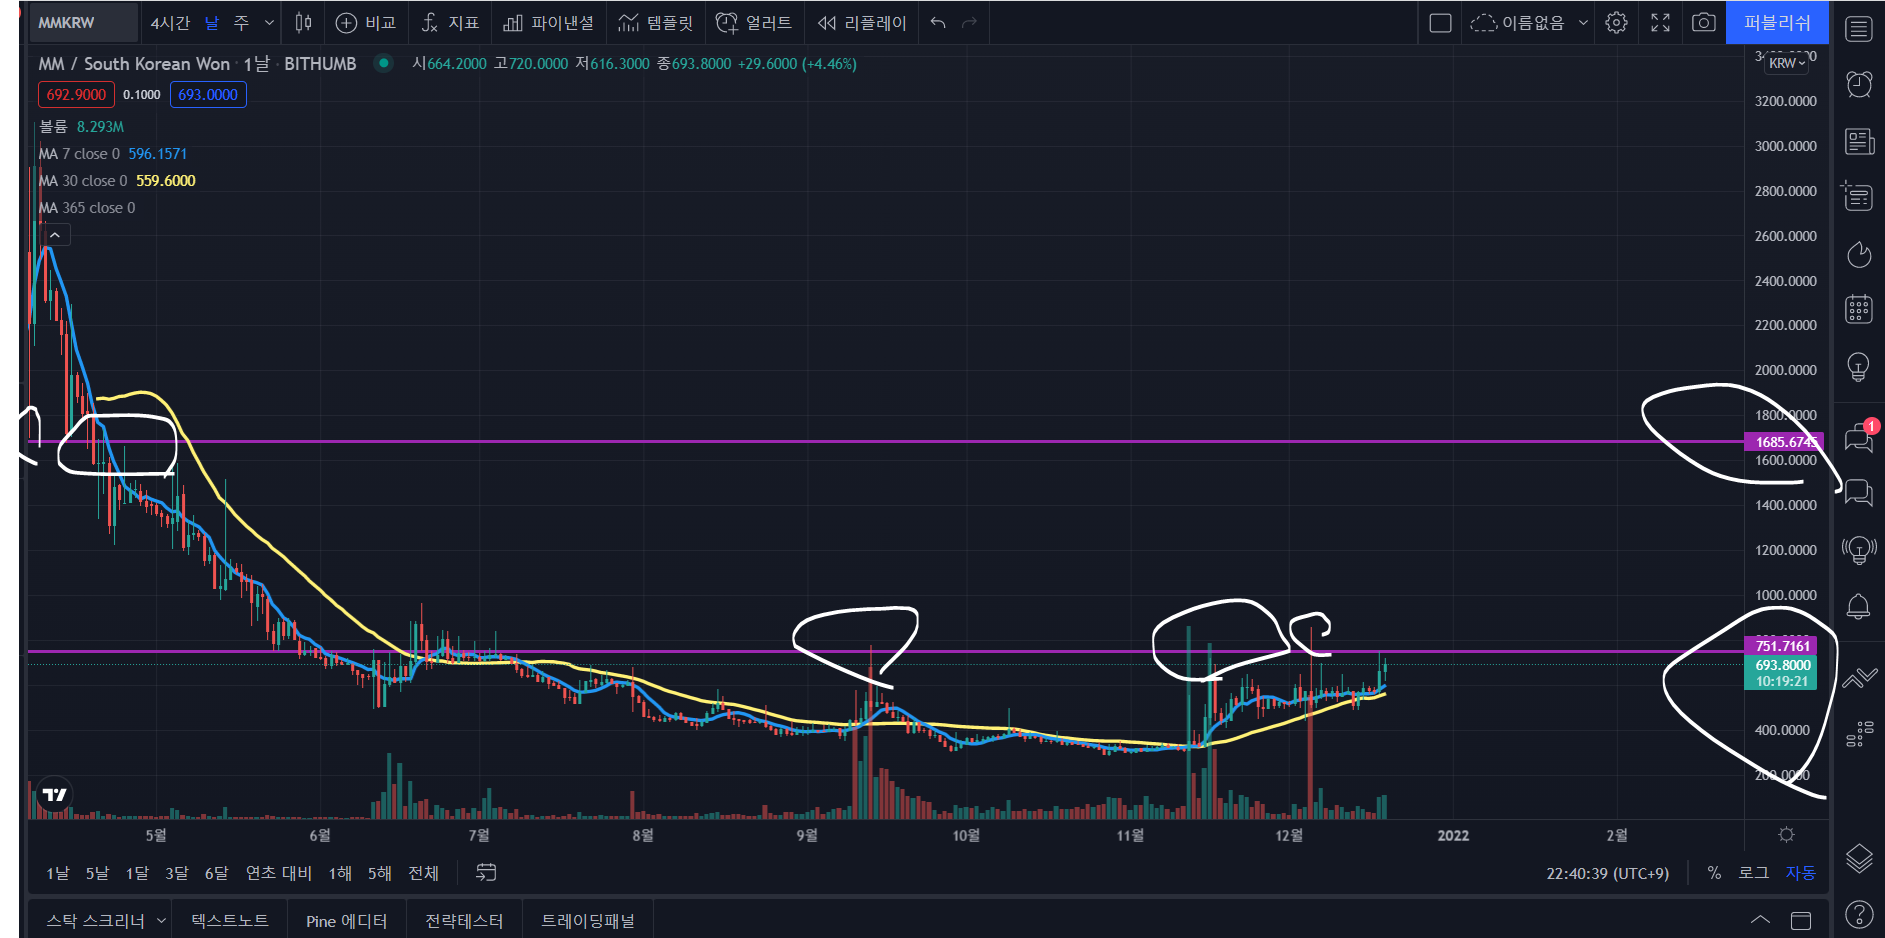Image resolution: width=1885 pixels, height=938 pixels.
Task: Set the date range to 전체
Action: coord(423,873)
